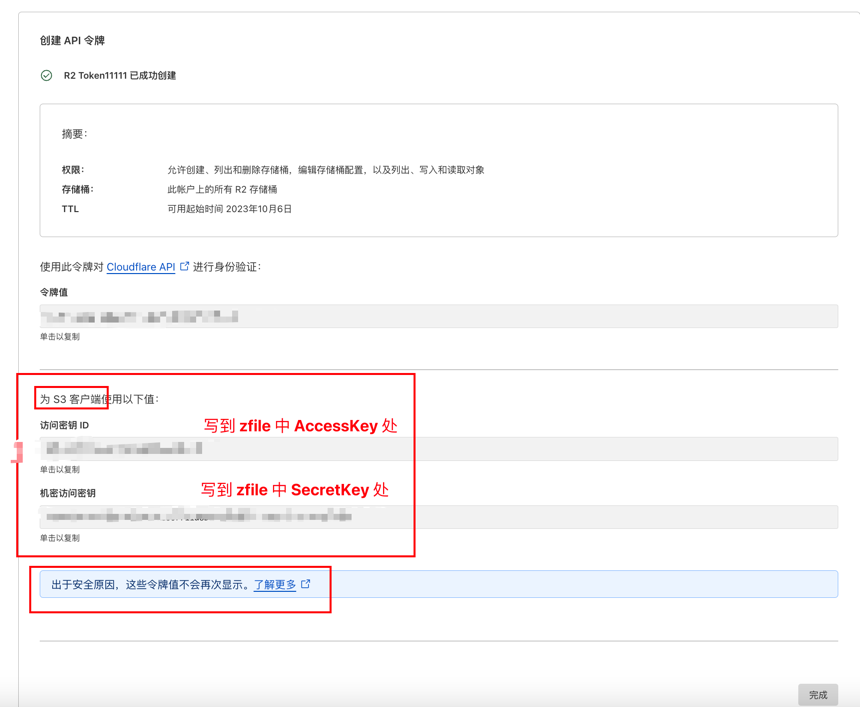Click the TTL start date text
Viewport: 860px width, 707px height.
point(229,209)
